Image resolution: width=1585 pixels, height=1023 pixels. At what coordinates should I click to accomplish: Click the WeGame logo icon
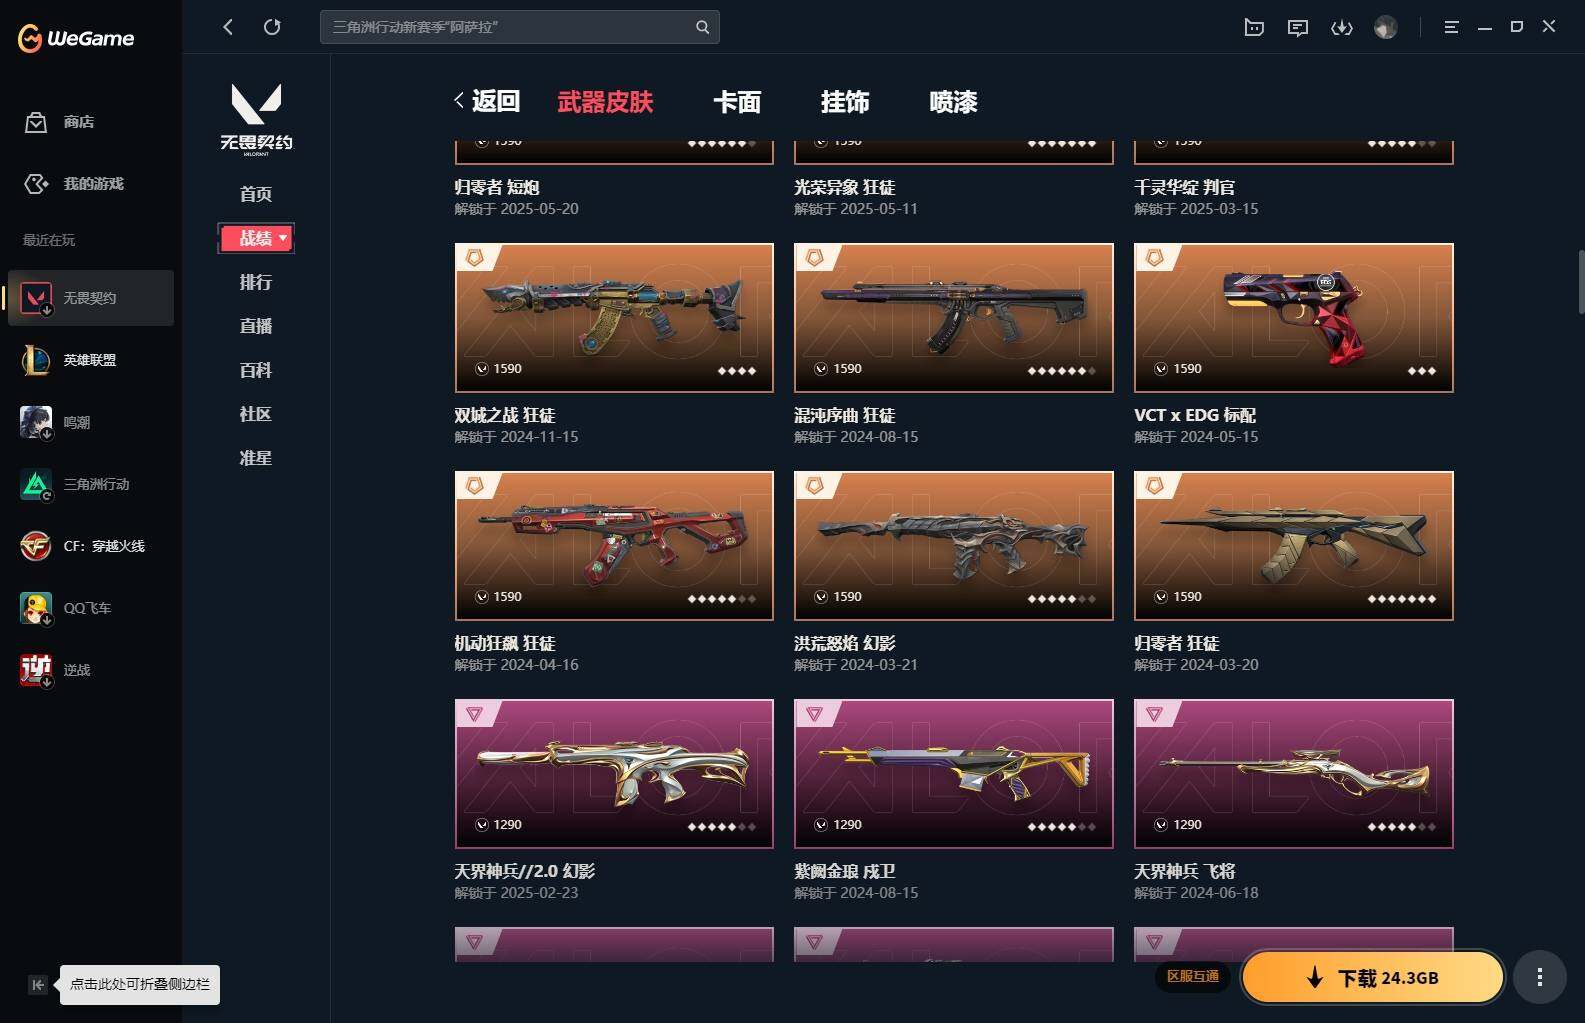point(30,38)
